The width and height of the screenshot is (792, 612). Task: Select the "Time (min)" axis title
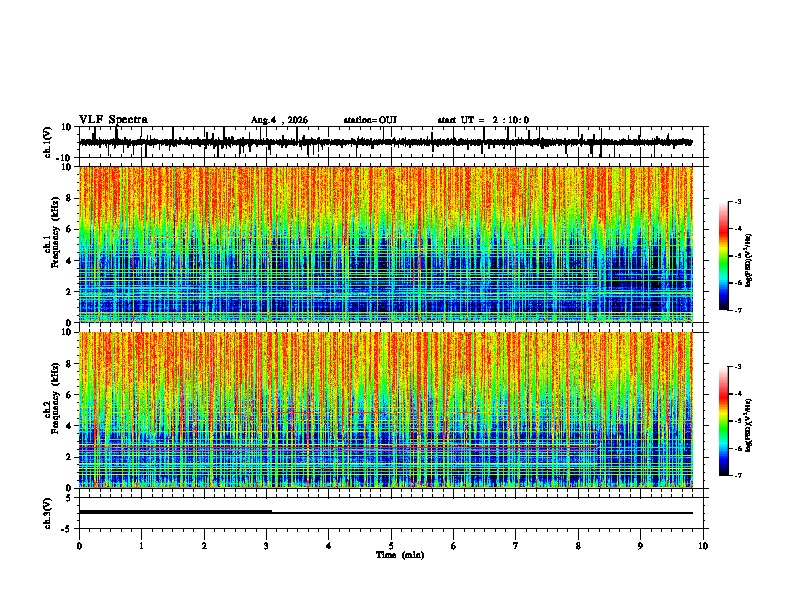(400, 555)
